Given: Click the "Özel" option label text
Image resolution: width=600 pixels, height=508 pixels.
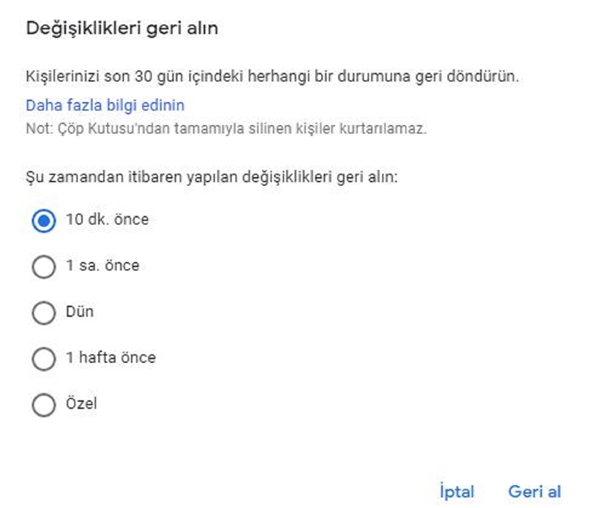Looking at the screenshot, I should pyautogui.click(x=81, y=404).
